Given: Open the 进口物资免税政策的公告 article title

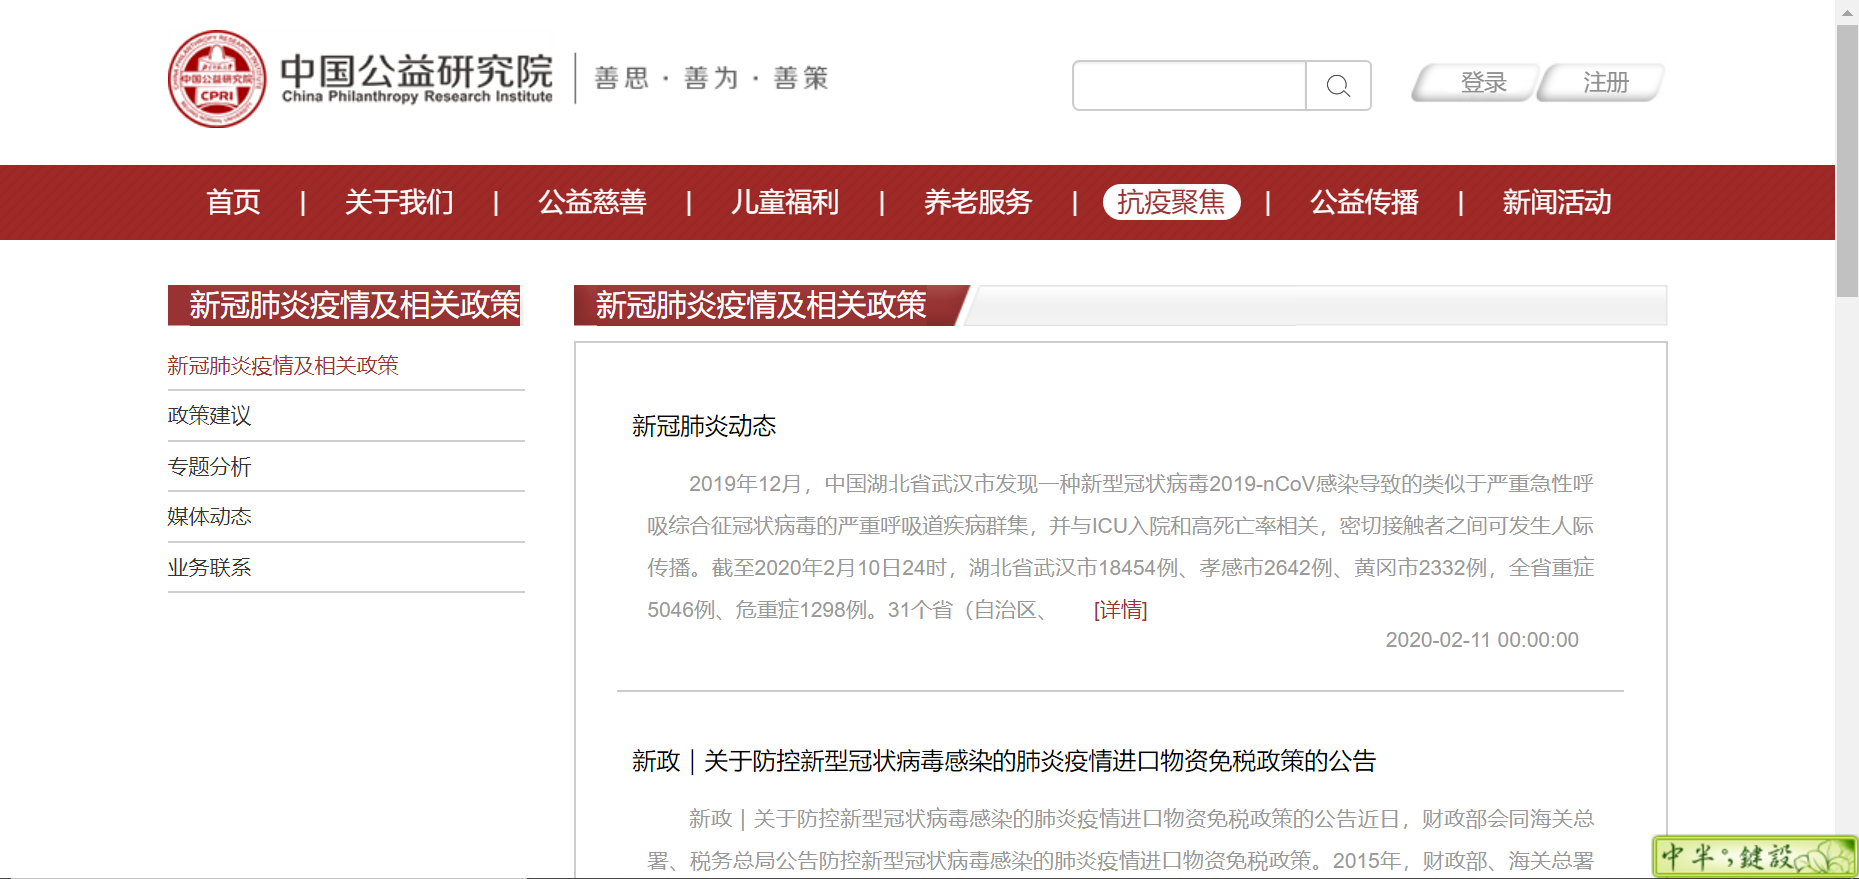Looking at the screenshot, I should coord(1004,762).
